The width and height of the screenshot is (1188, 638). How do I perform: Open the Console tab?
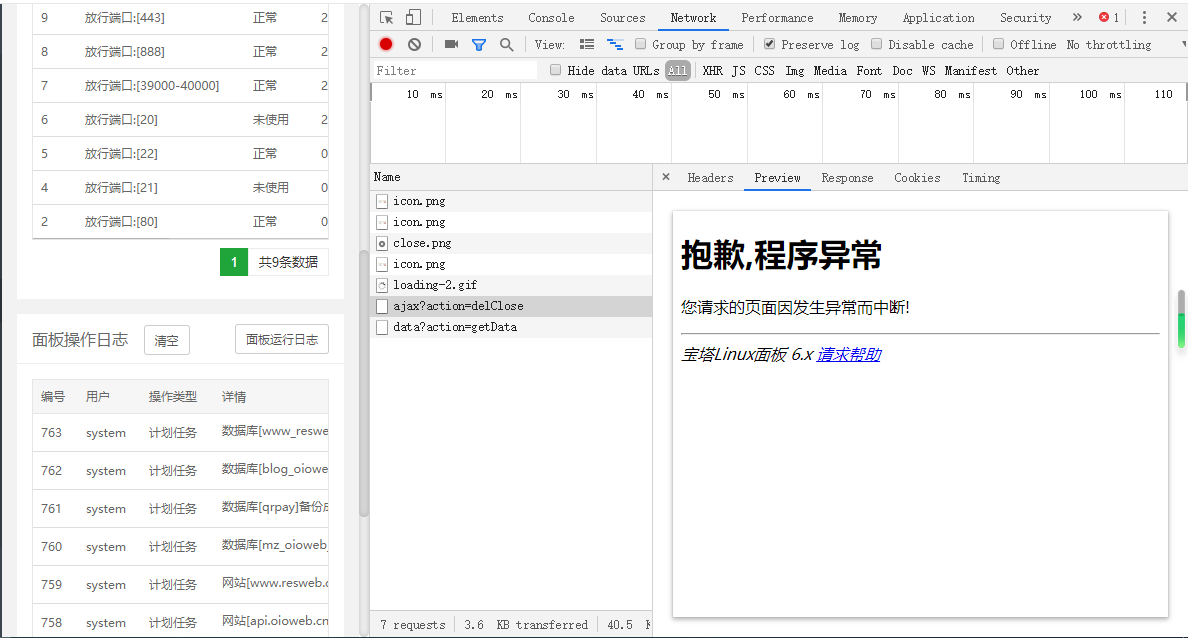point(551,17)
